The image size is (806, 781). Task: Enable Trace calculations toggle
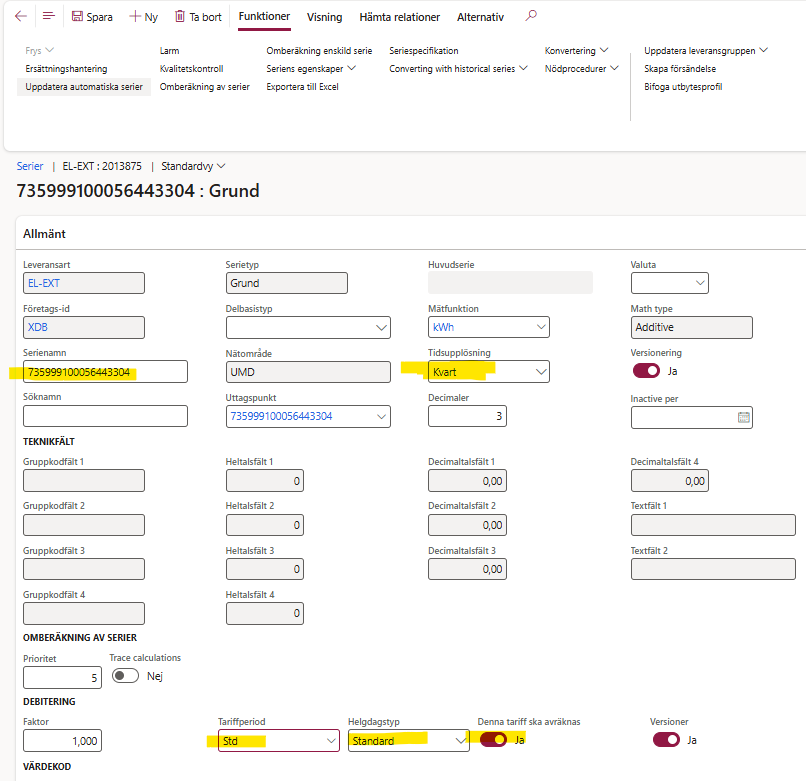click(125, 675)
